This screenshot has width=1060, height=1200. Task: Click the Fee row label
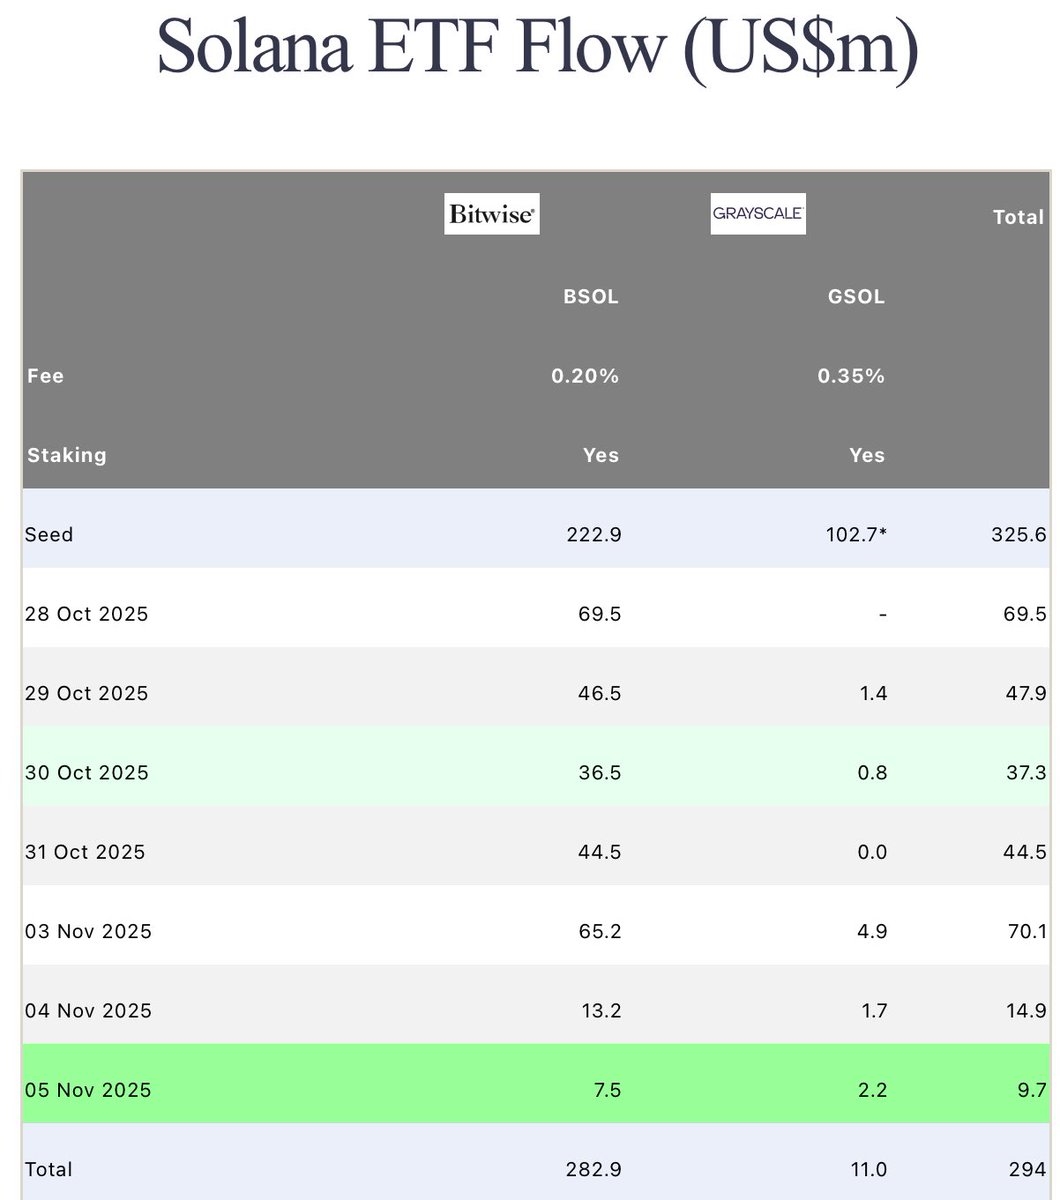[x=46, y=376]
